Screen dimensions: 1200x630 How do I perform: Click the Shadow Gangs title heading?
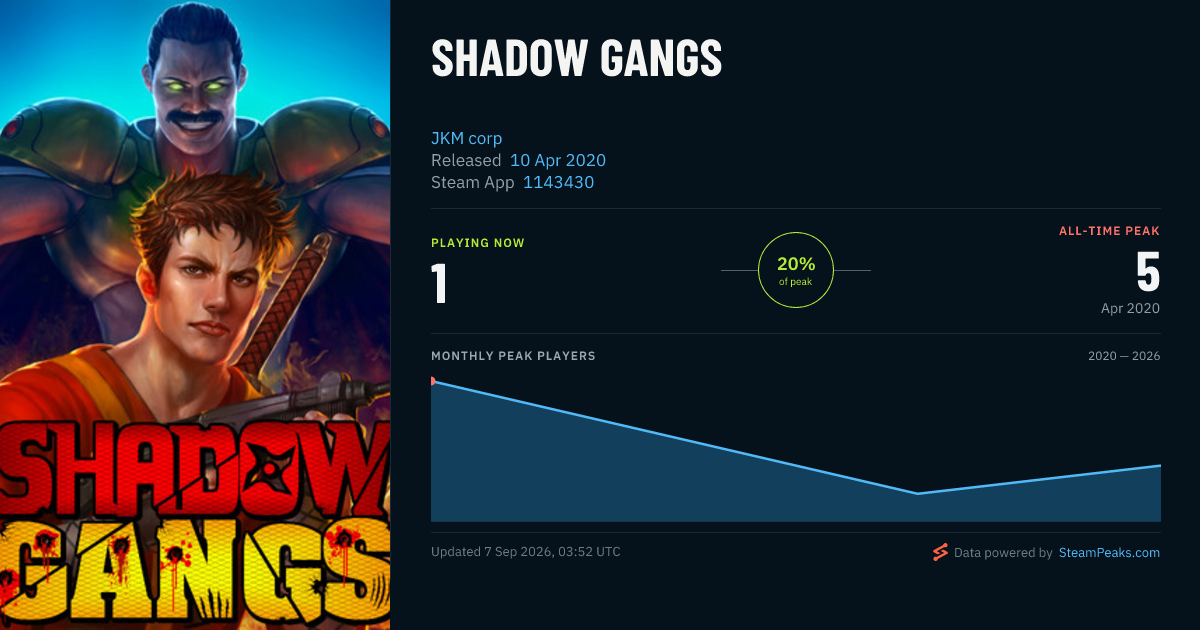click(577, 59)
